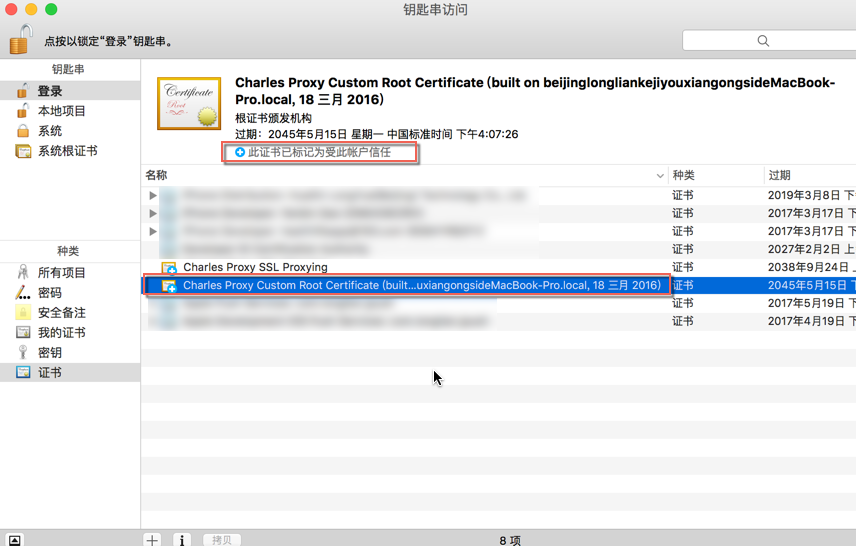Show the 我的证书 category
Screen dimensions: 856x546
70,333
